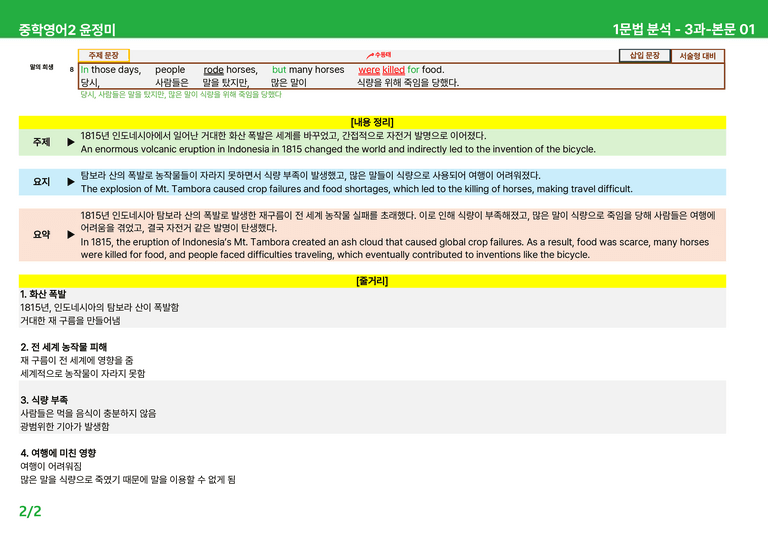Click the line '여행이 어려워짐'

tap(51, 466)
